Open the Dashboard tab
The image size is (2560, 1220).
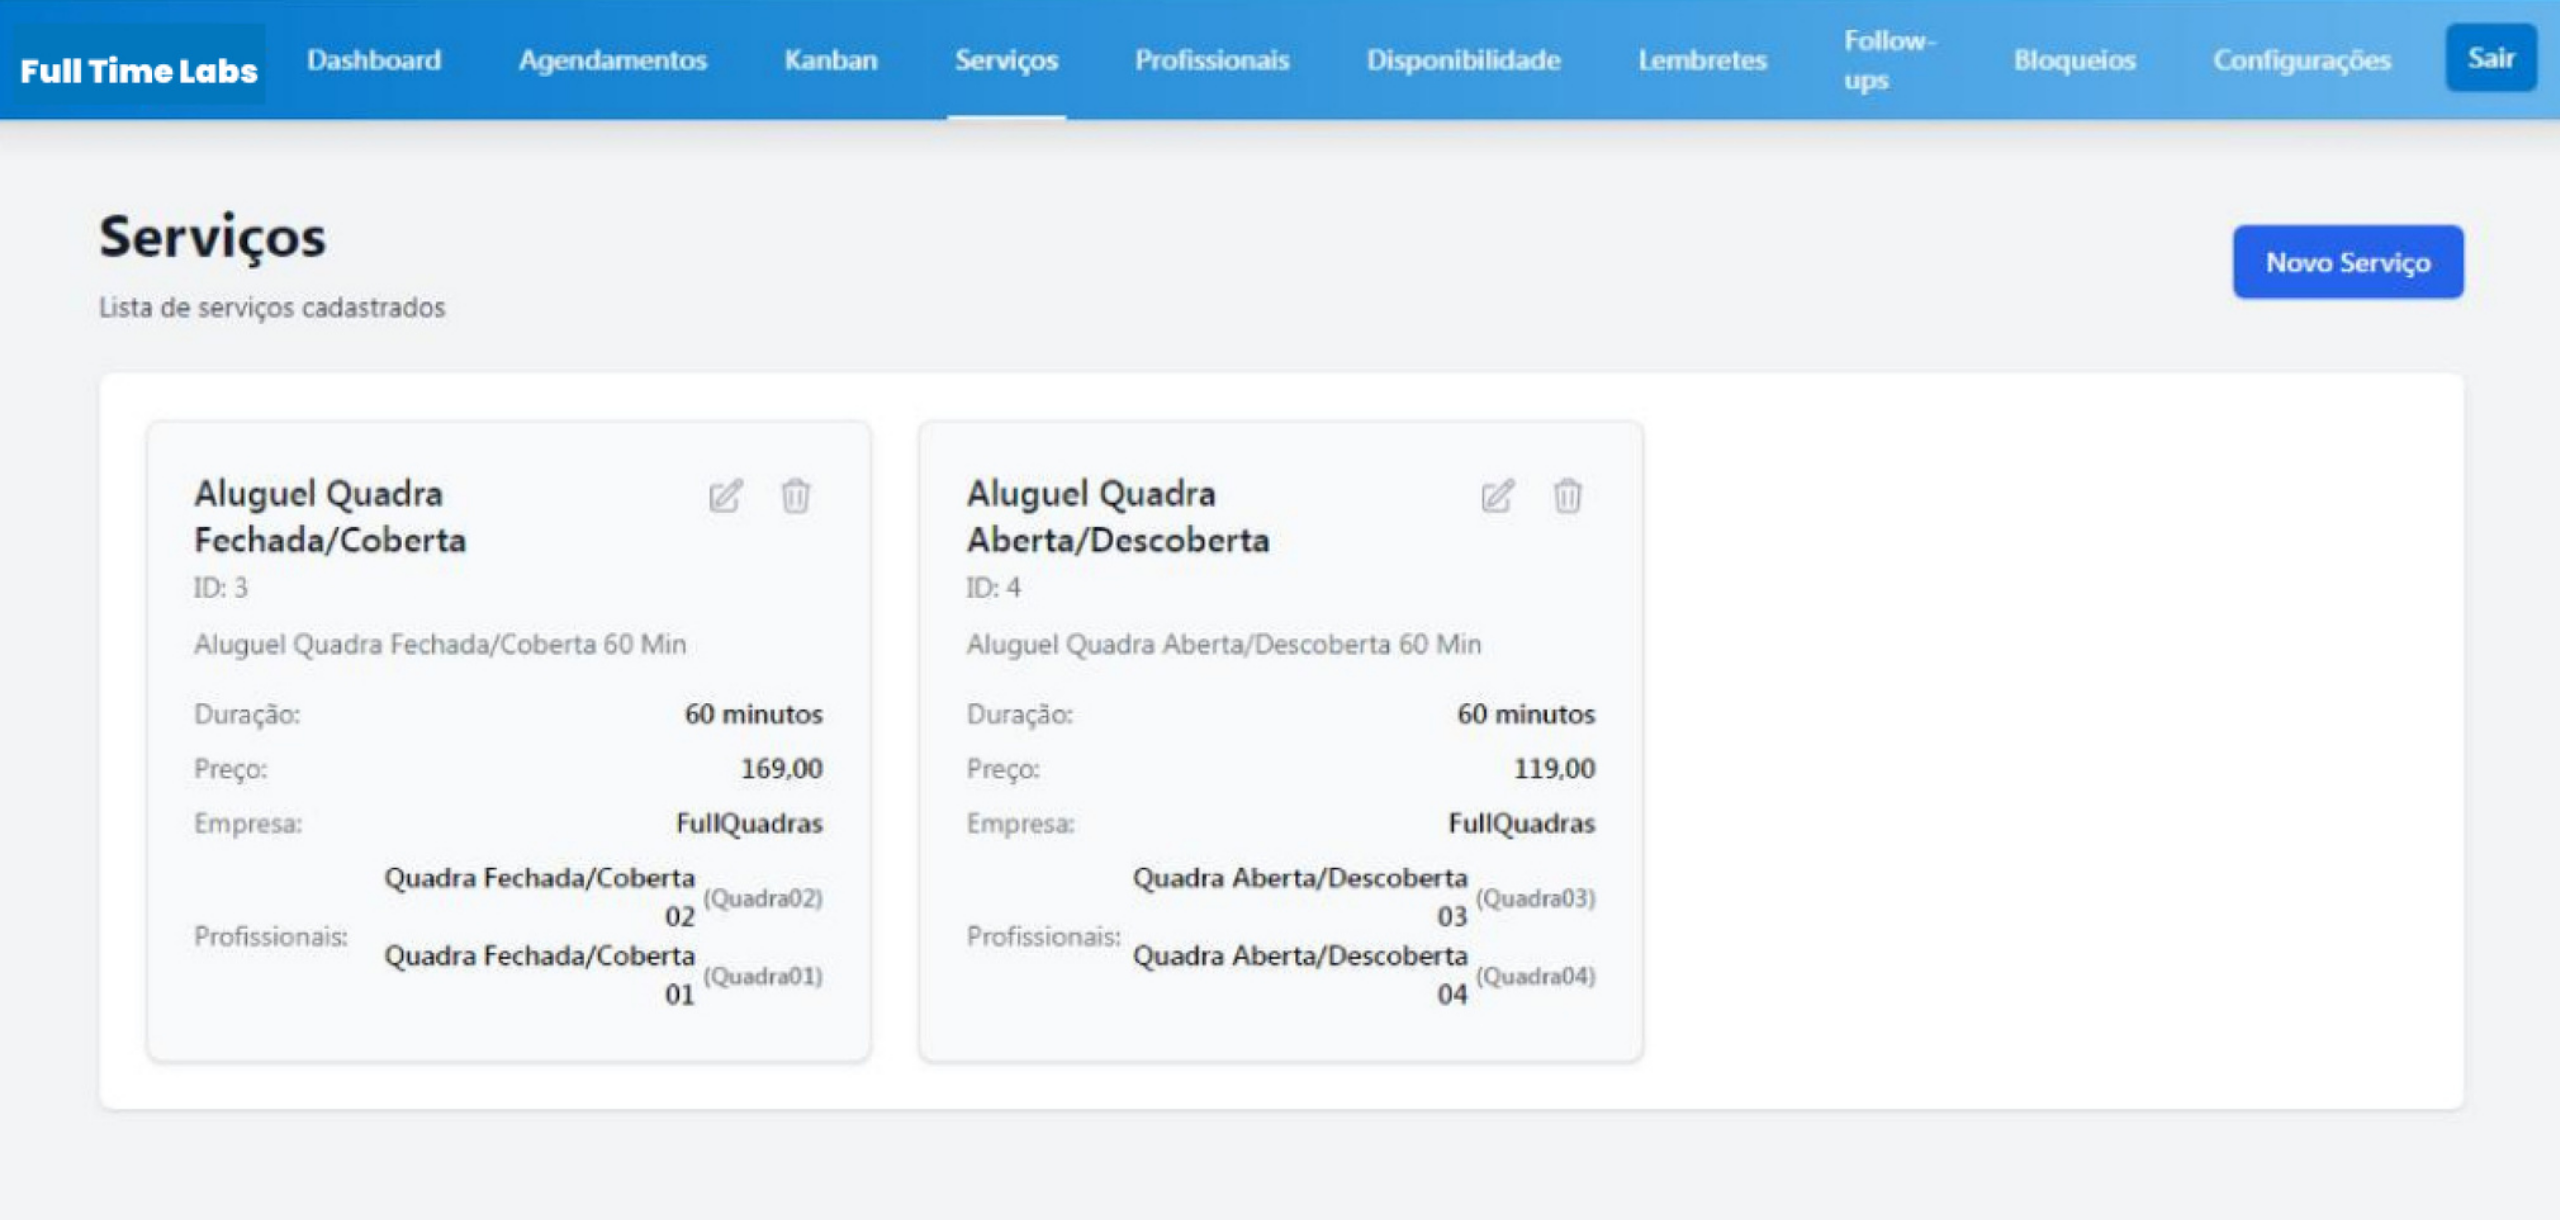point(374,60)
